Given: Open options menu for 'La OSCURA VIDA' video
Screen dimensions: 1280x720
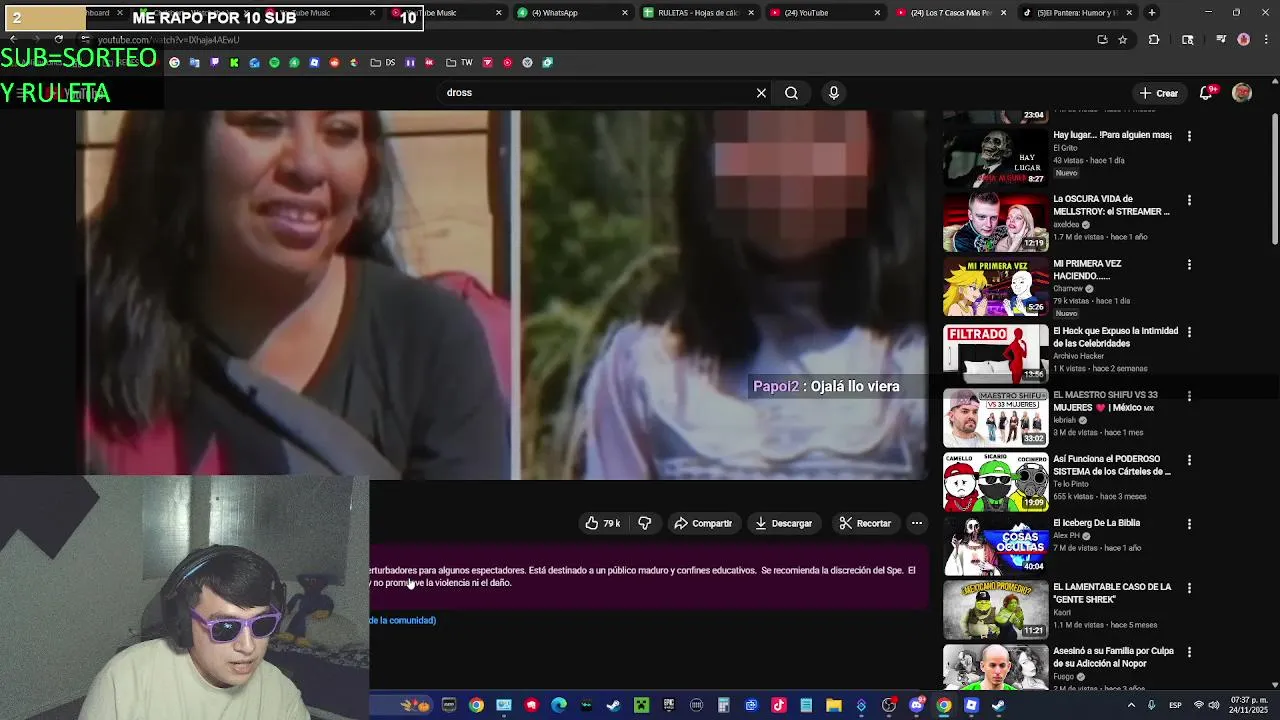Looking at the screenshot, I should point(1189,200).
